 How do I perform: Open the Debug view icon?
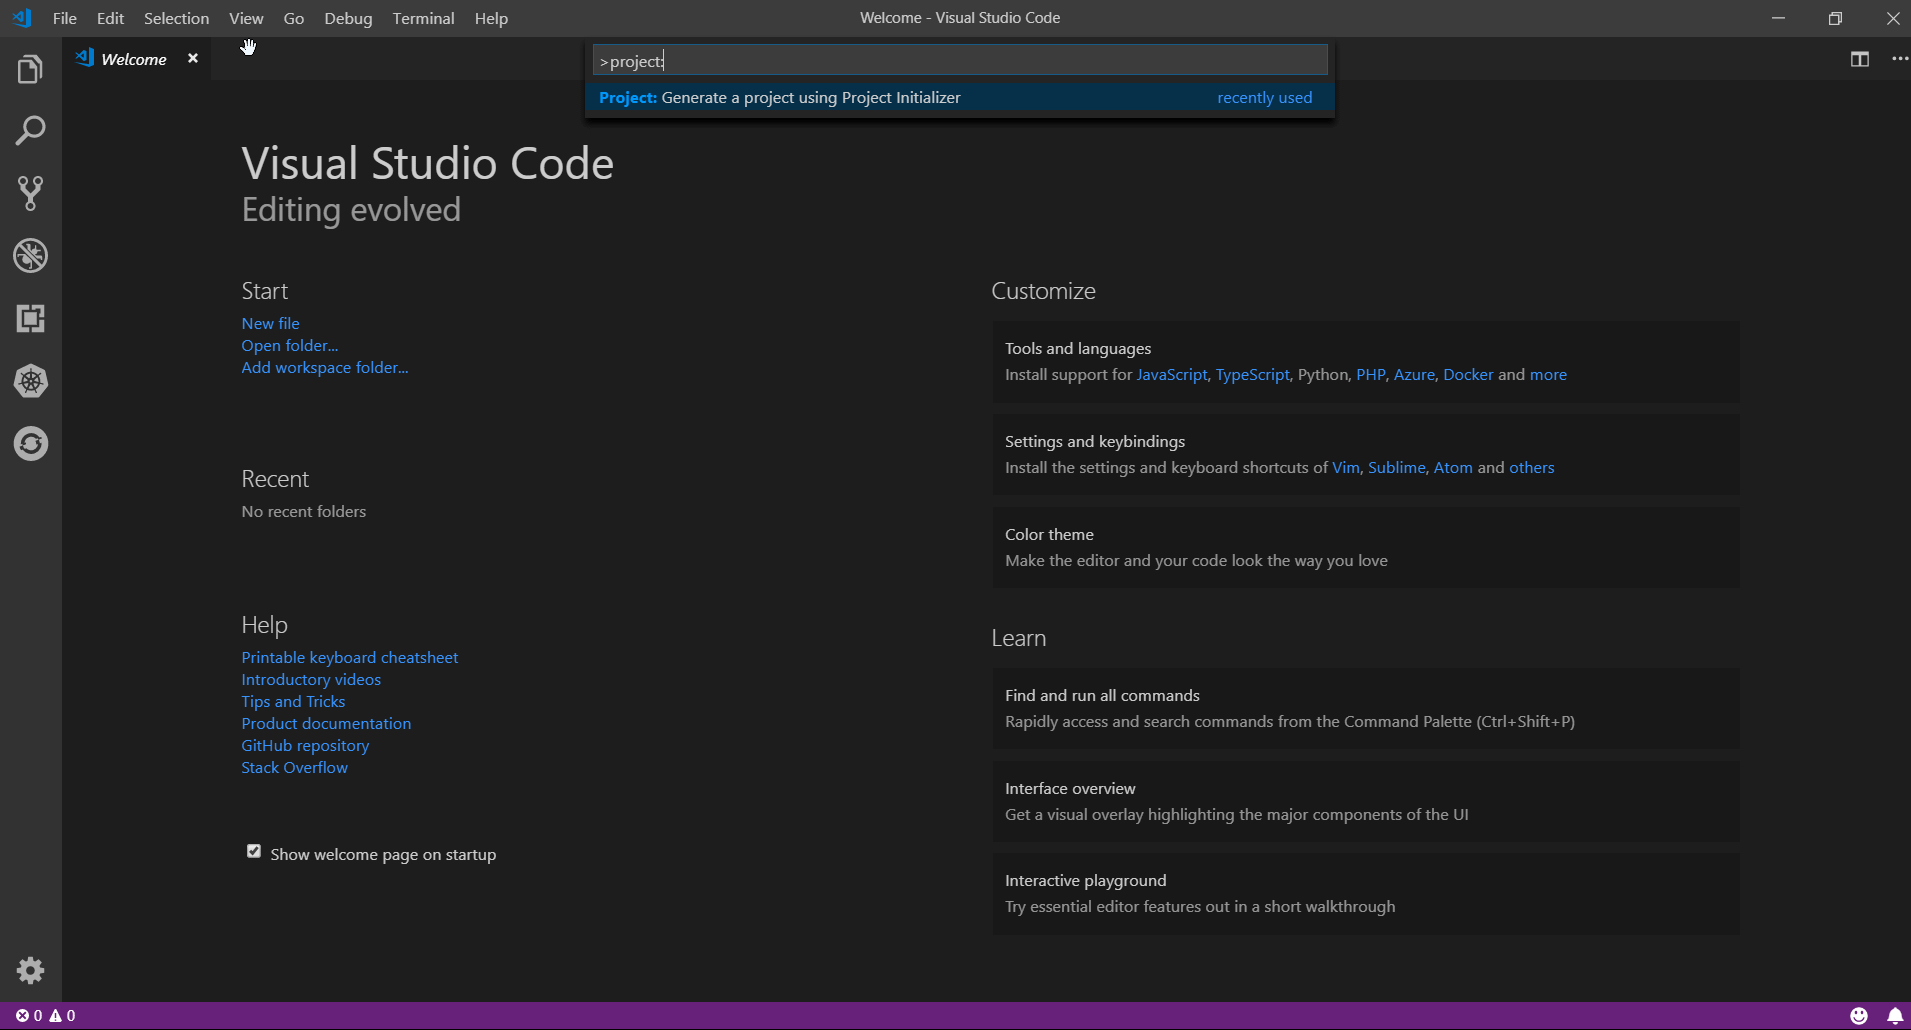[30, 256]
